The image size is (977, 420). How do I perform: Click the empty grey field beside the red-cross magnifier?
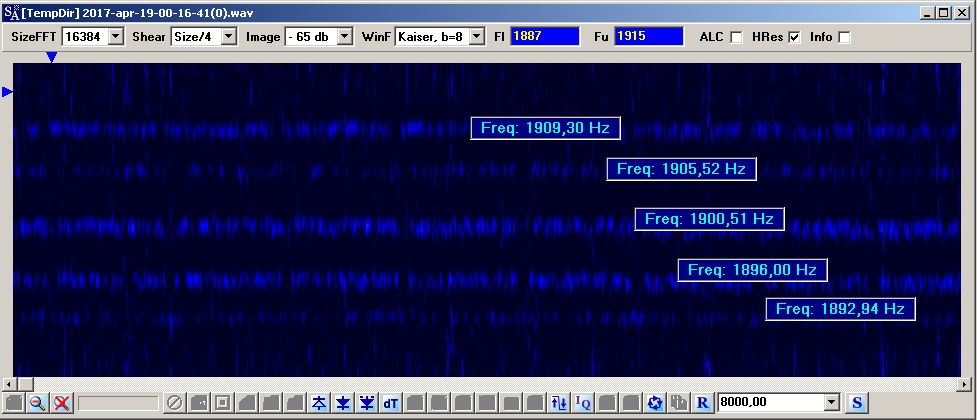click(x=118, y=403)
